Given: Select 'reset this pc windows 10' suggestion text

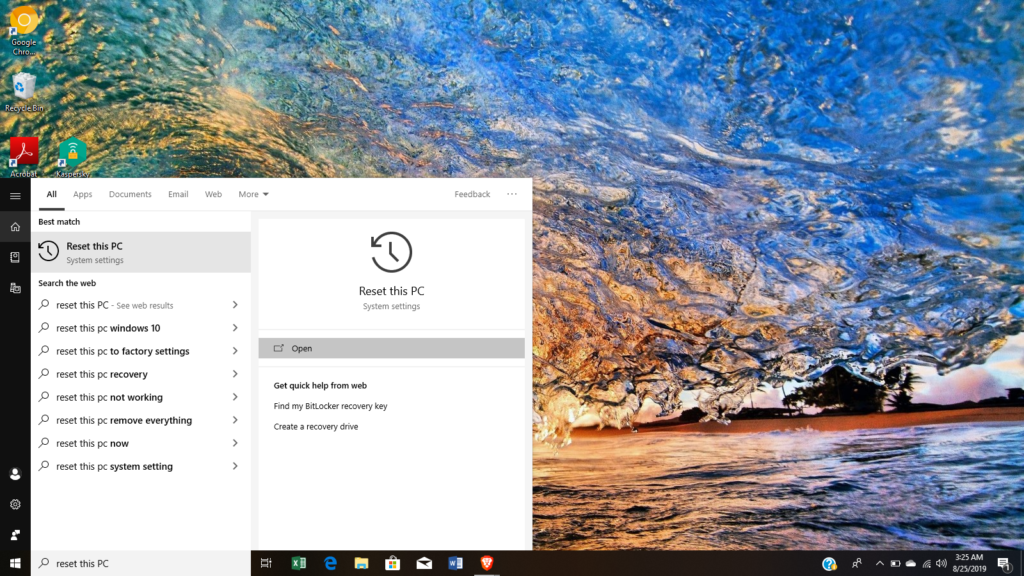Looking at the screenshot, I should point(108,328).
